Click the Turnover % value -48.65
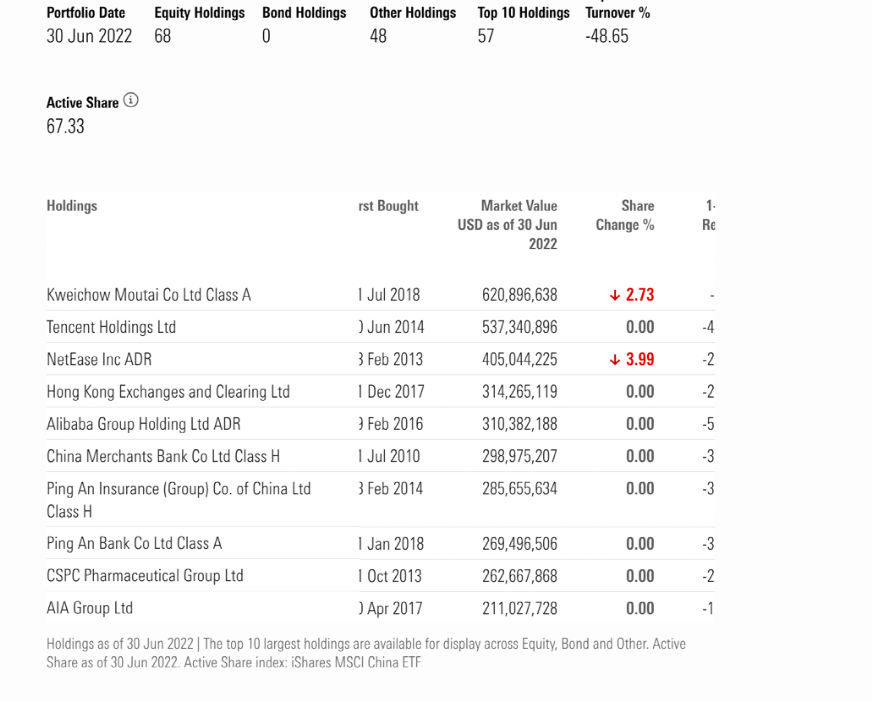 [x=606, y=37]
